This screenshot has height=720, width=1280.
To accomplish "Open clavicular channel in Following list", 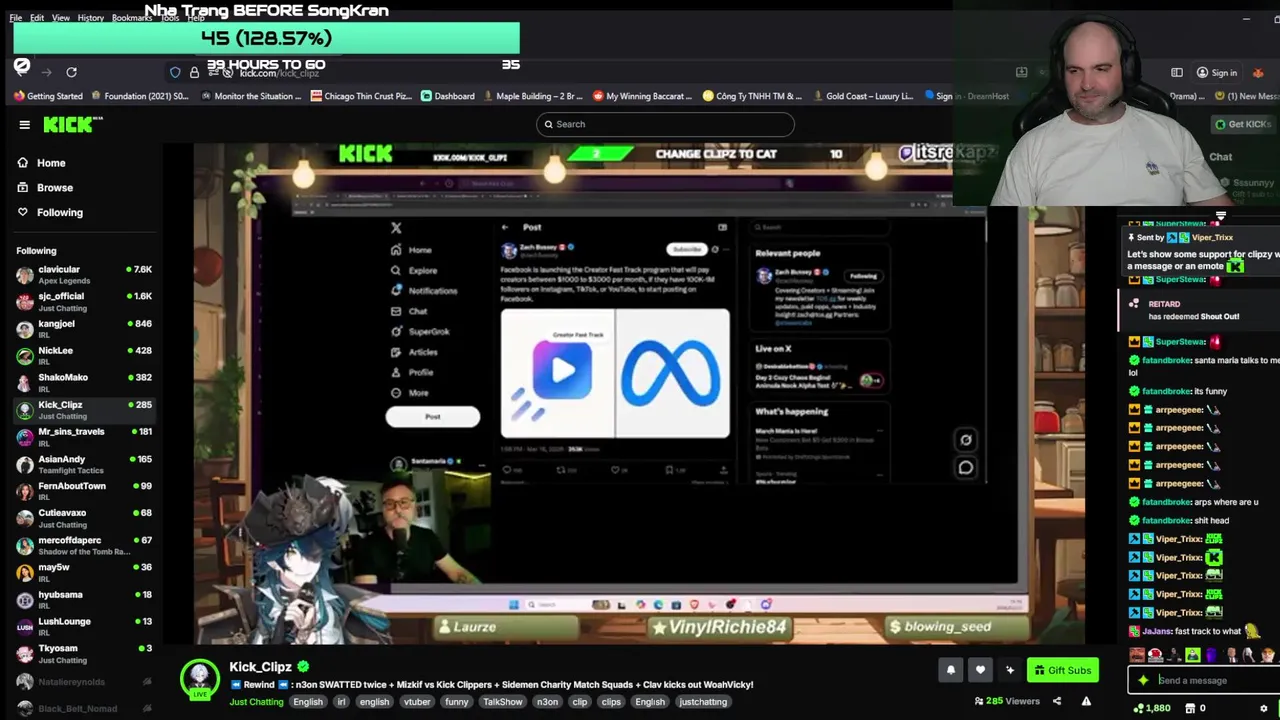I will [x=84, y=274].
